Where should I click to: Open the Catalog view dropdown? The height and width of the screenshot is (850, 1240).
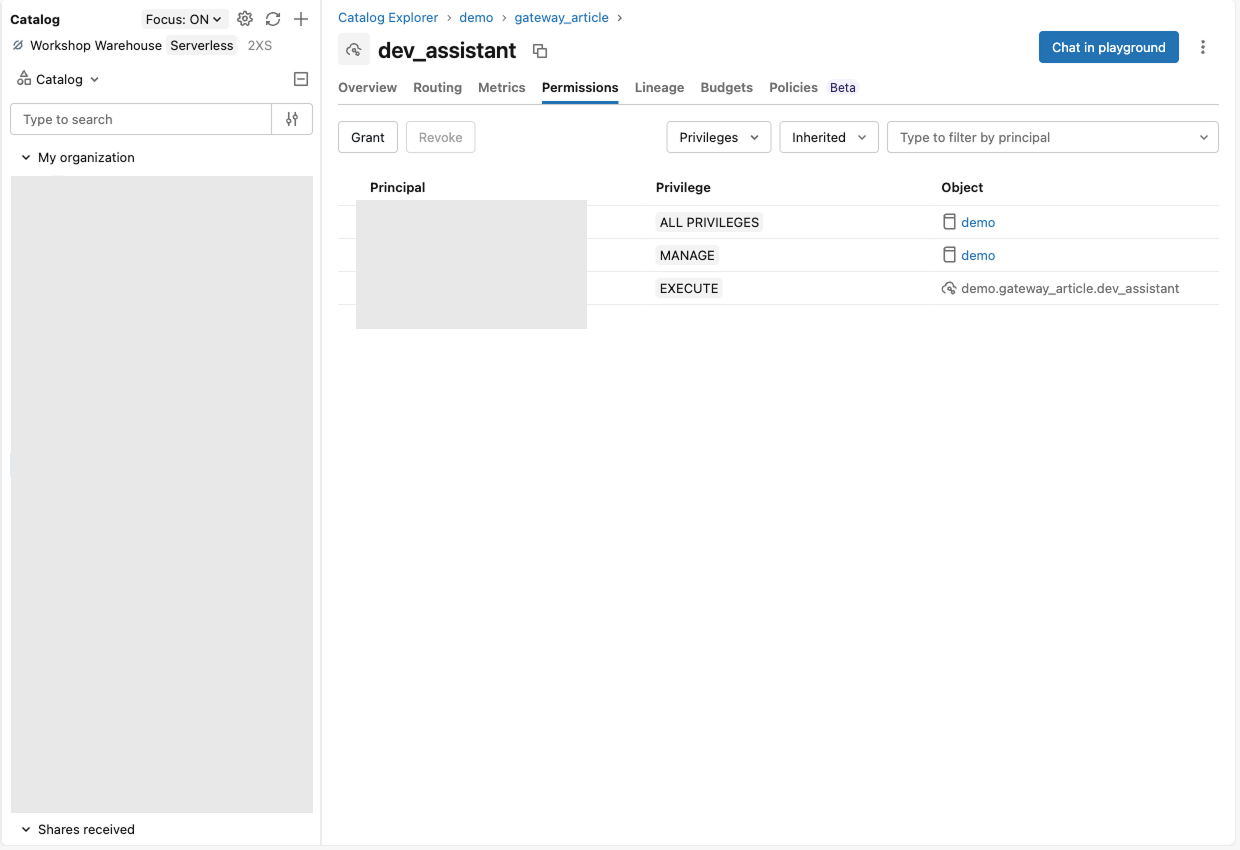point(59,79)
